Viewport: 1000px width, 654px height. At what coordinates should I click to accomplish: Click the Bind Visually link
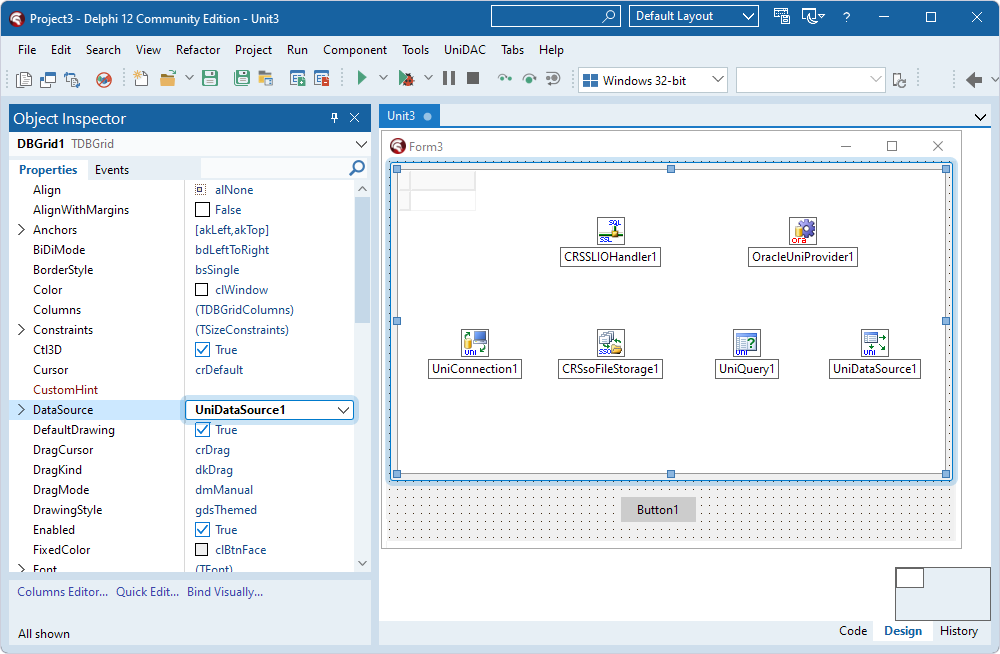coord(225,591)
